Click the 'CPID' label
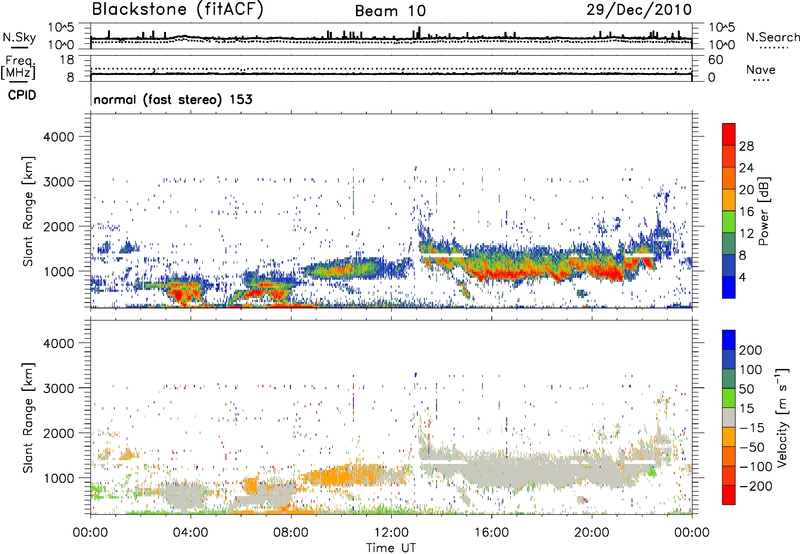 click(x=22, y=95)
